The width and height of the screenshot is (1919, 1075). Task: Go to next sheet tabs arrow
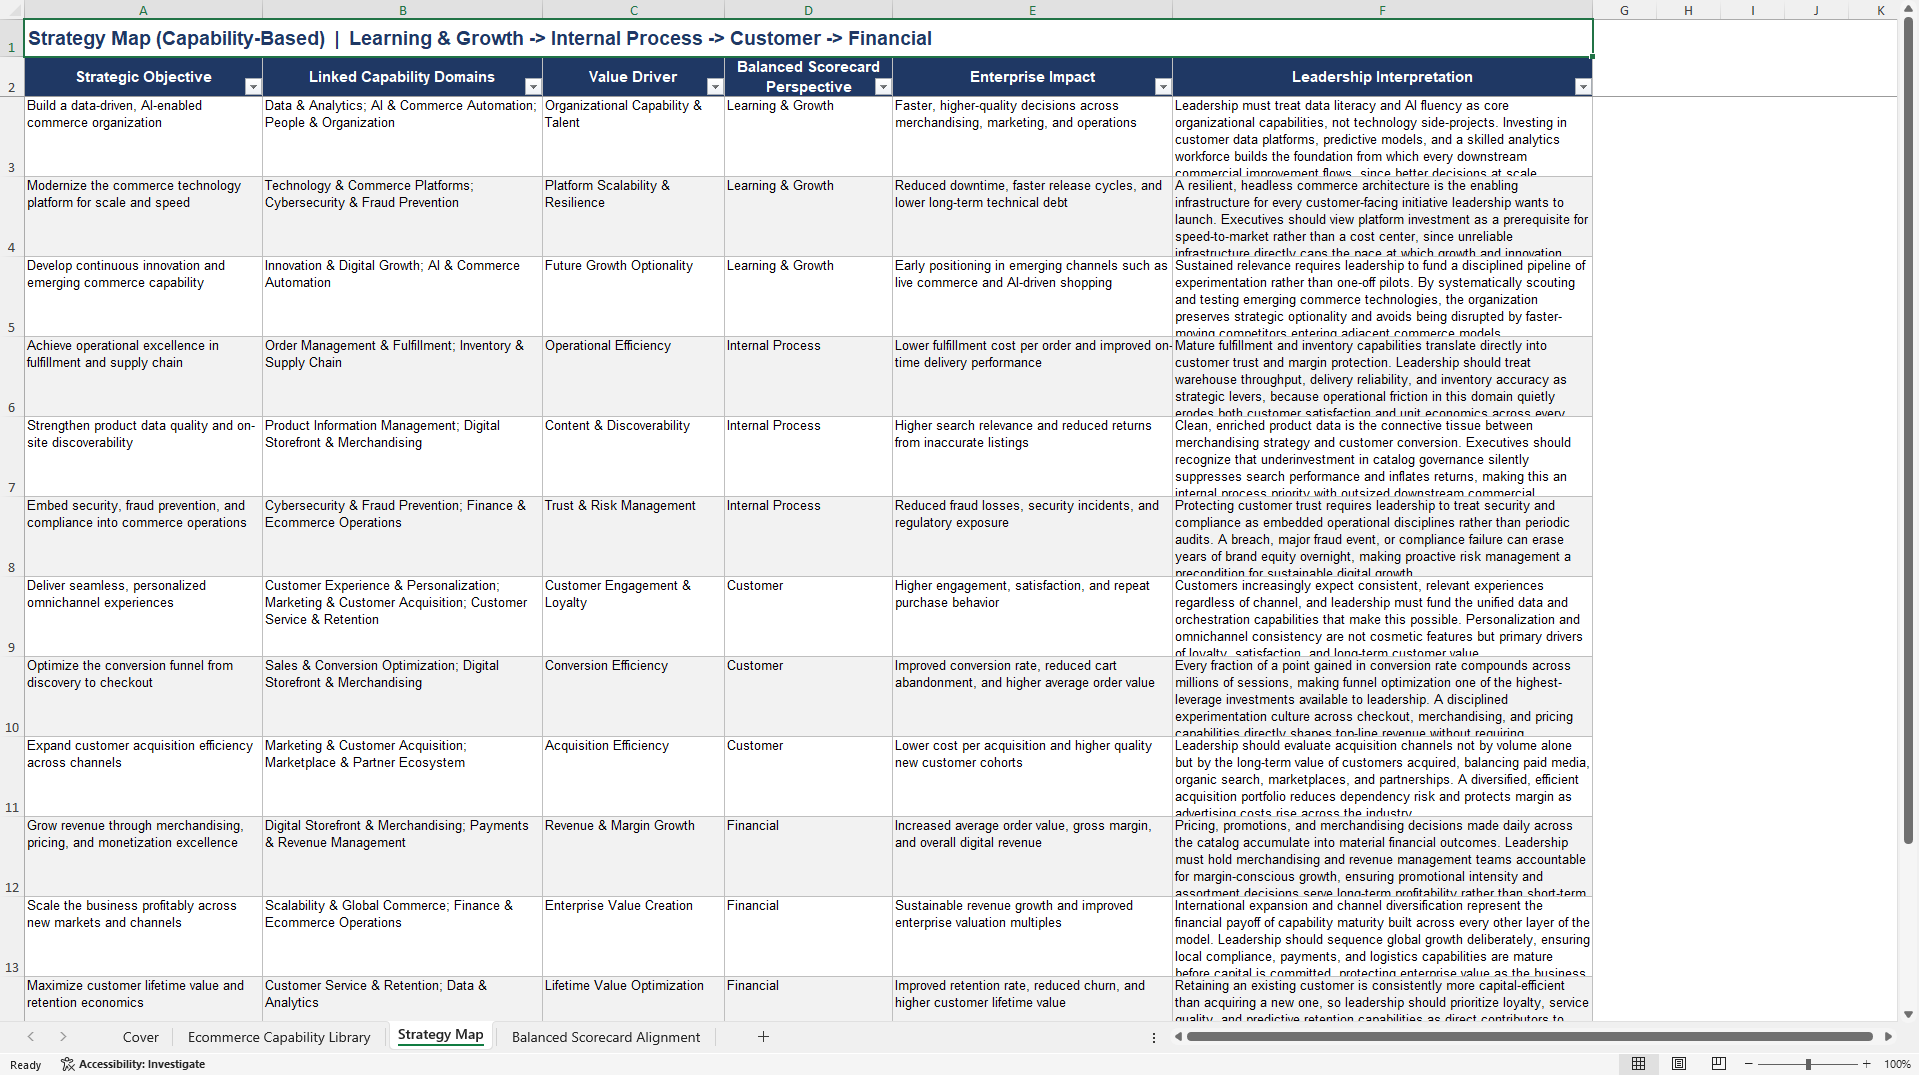(63, 1037)
